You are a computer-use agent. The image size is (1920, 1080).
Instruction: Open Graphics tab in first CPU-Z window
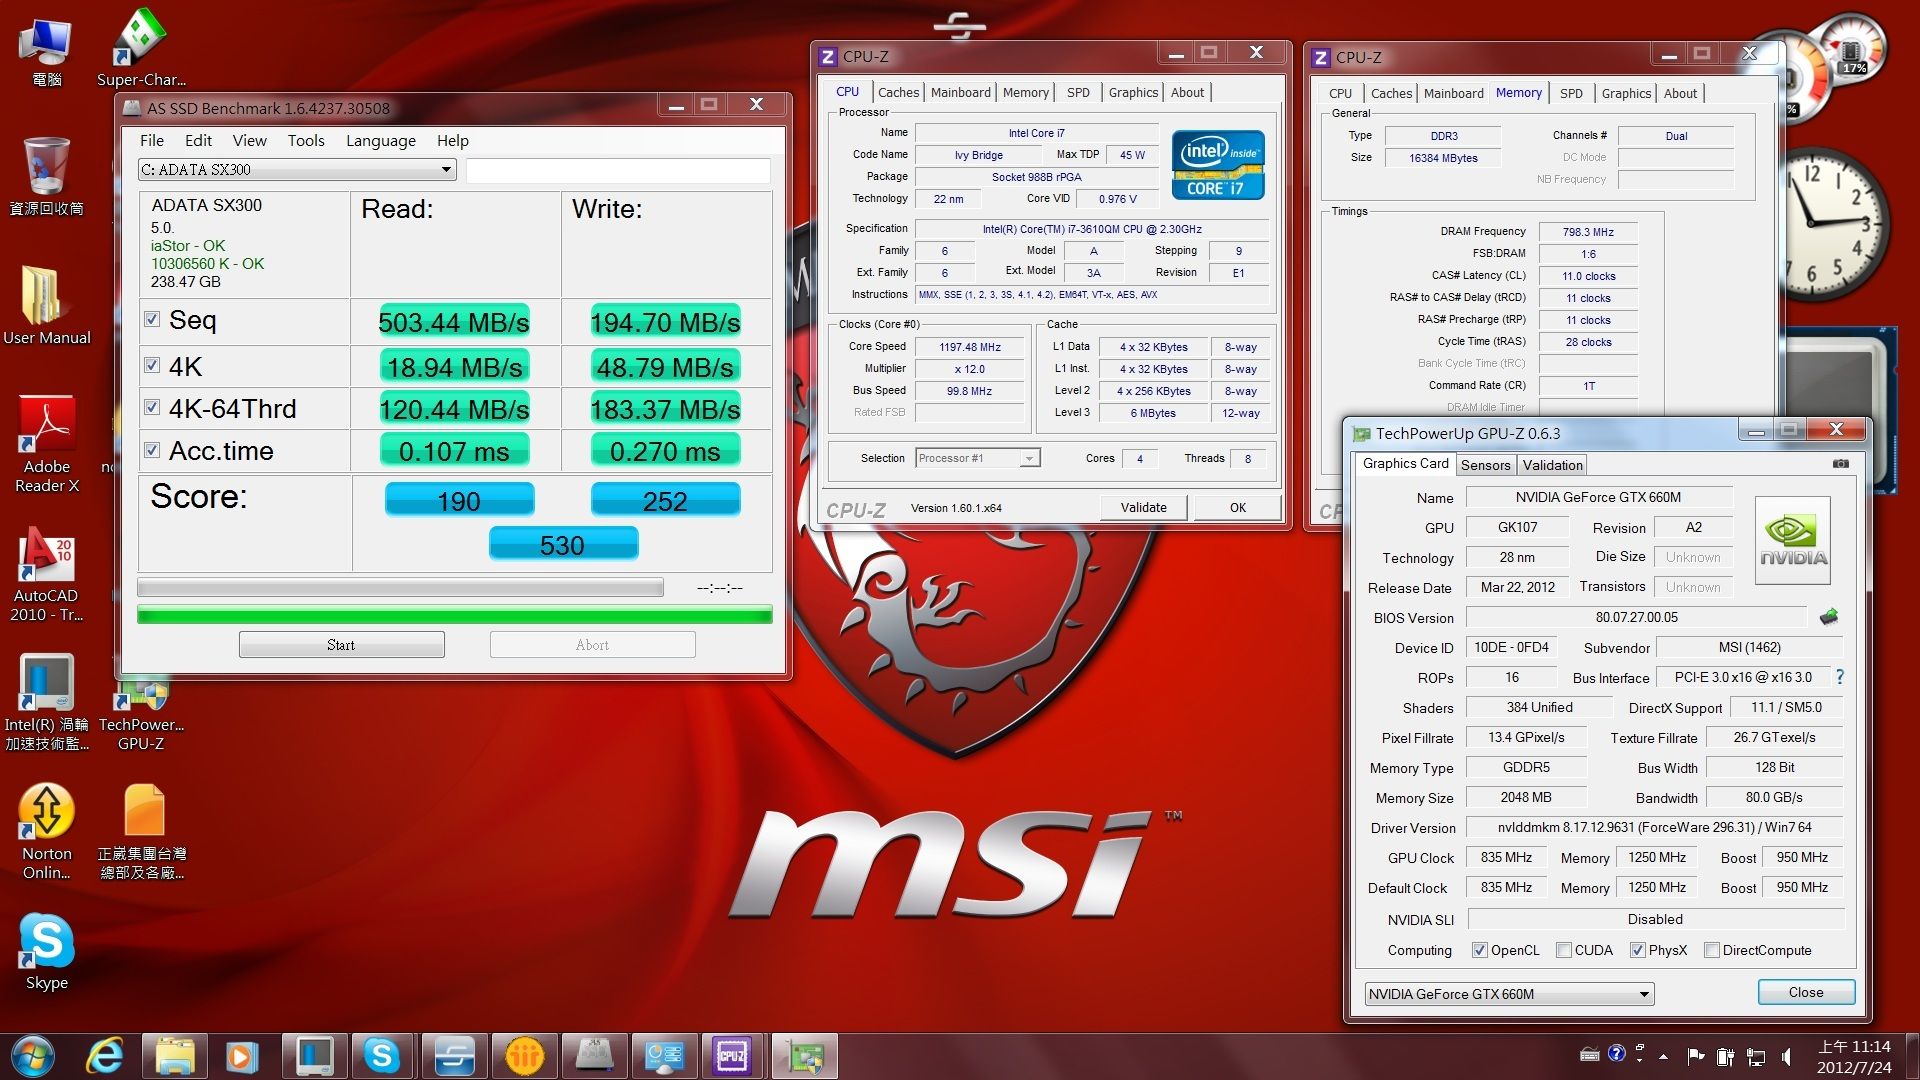click(1133, 92)
